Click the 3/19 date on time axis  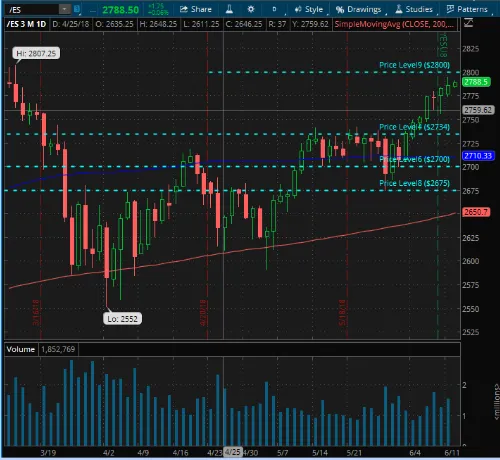click(x=48, y=453)
